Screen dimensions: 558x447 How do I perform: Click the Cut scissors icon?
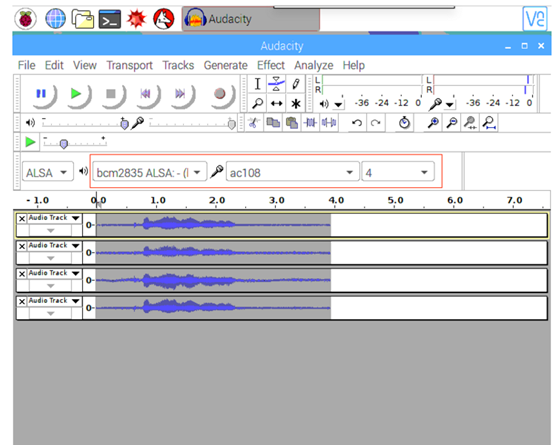[253, 123]
